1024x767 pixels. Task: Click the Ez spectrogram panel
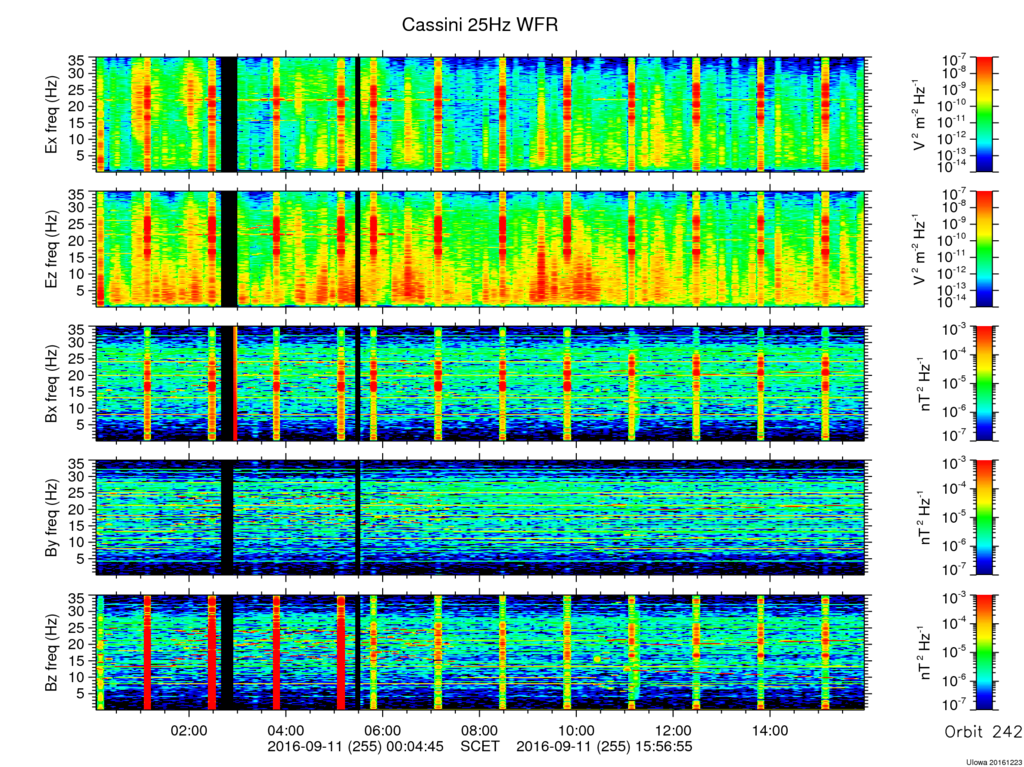[x=481, y=249]
